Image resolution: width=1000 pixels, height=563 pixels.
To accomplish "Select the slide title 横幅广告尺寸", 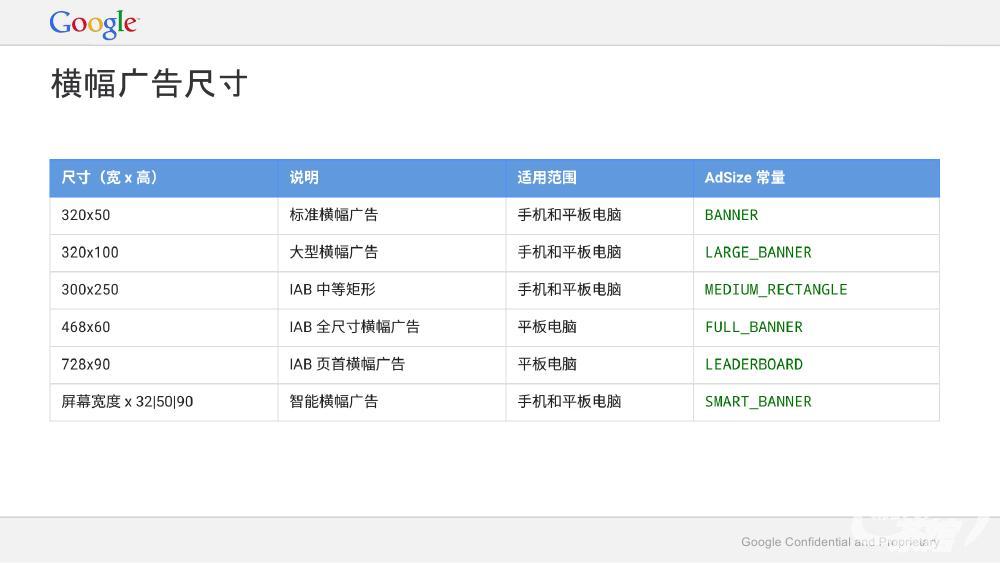I will [149, 84].
